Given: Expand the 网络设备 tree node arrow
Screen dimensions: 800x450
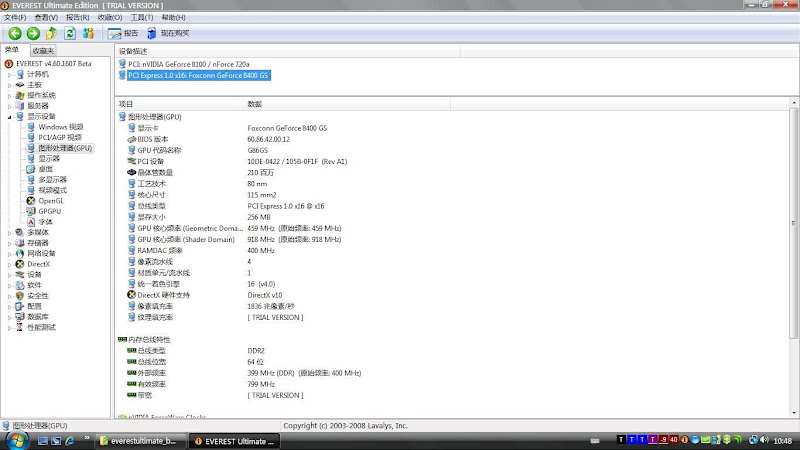Looking at the screenshot, I should click(x=9, y=254).
